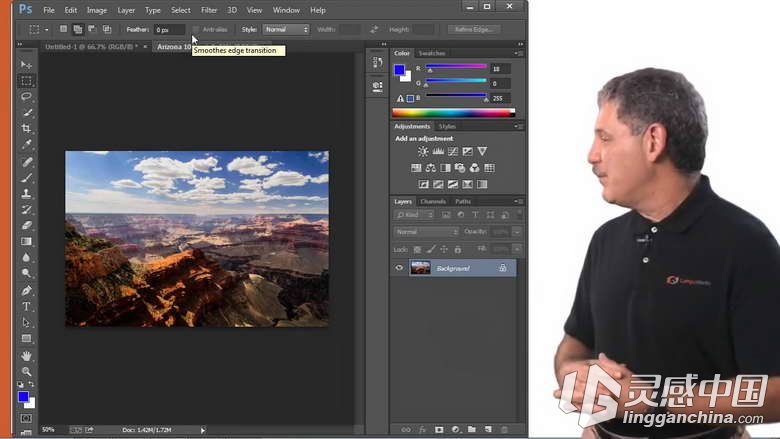Click the Color Balance adjustment icon

coord(431,168)
